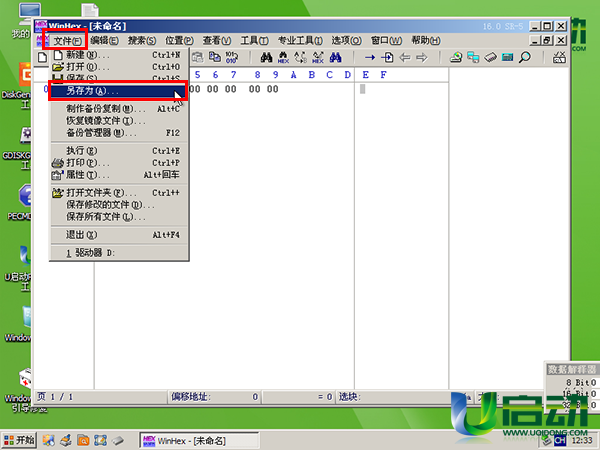Click the New file icon in the toolbar
This screenshot has width=600, height=450.
coord(42,58)
